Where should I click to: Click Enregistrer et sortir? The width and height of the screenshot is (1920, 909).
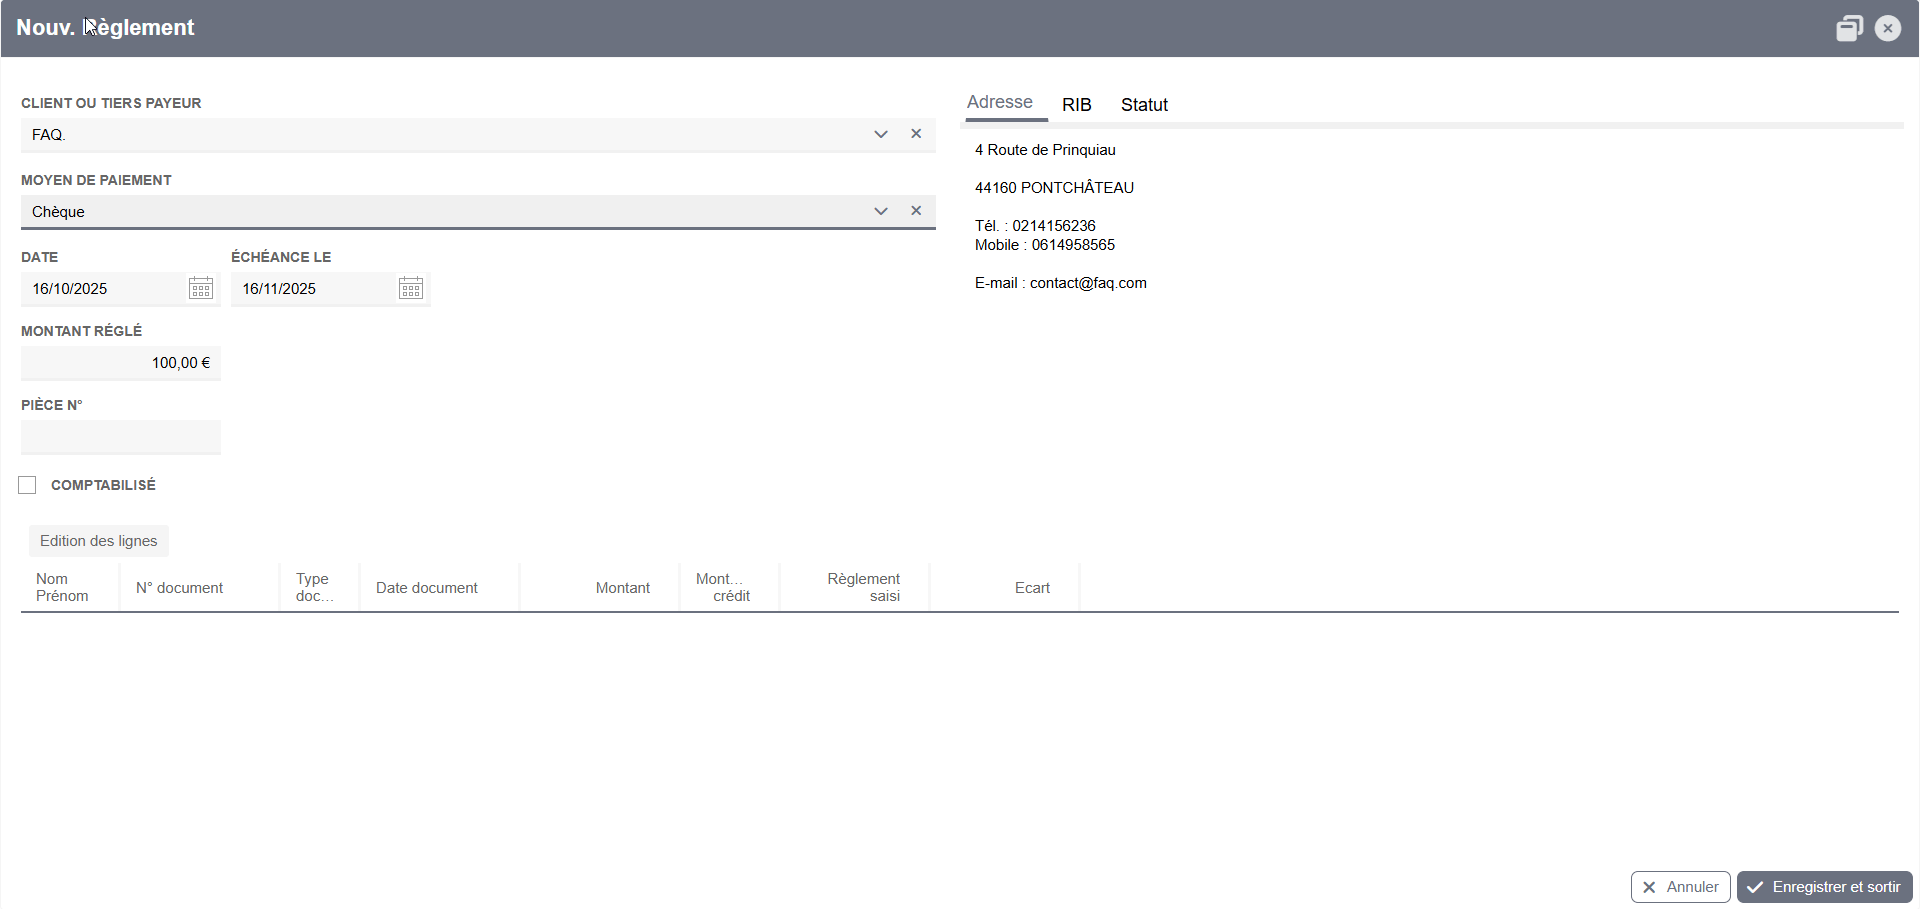[1824, 887]
